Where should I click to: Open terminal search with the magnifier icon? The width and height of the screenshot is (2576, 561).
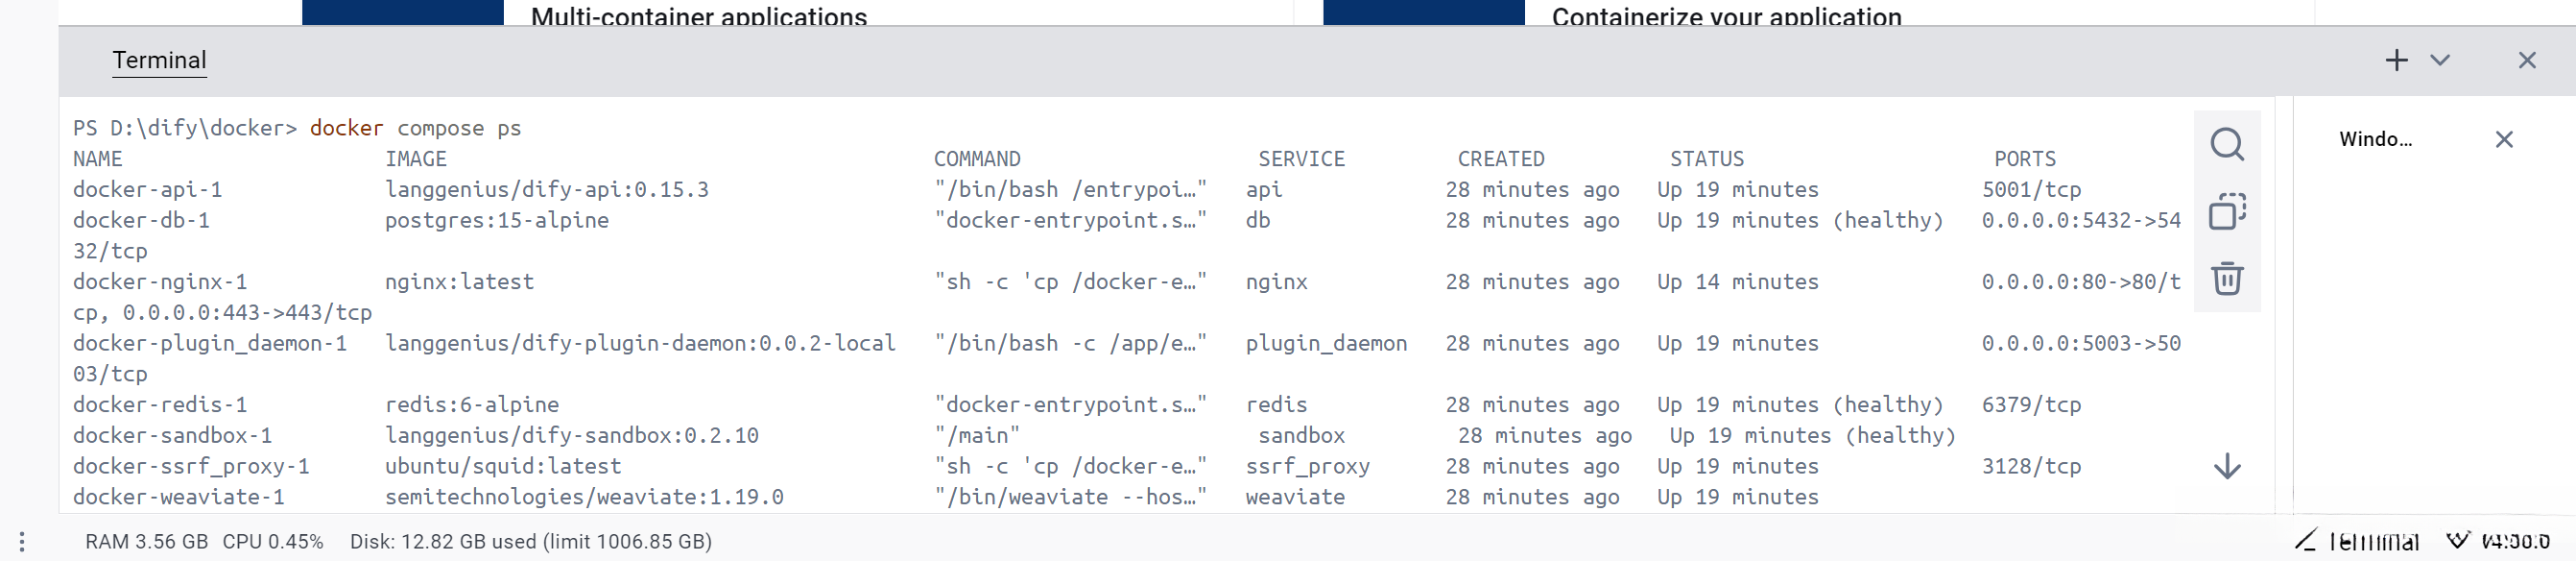point(2226,145)
